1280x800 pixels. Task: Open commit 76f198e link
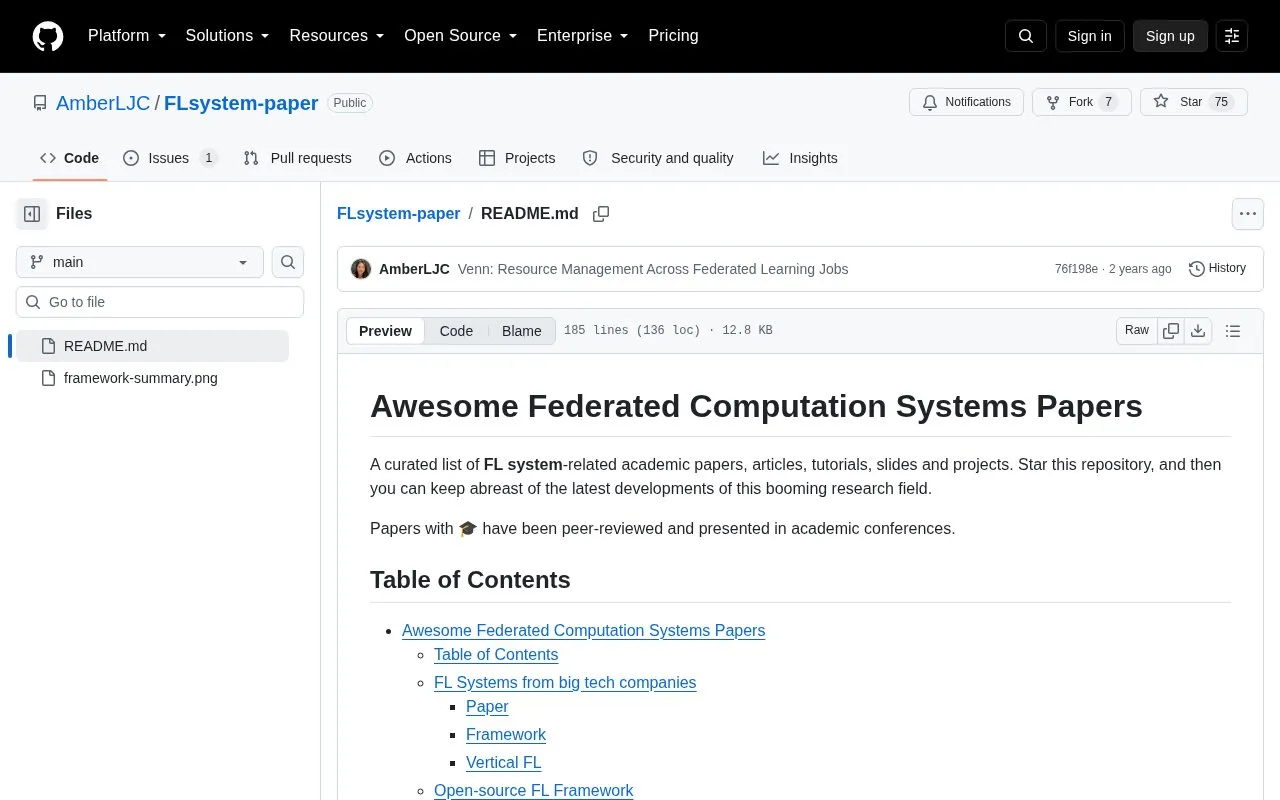1076,269
